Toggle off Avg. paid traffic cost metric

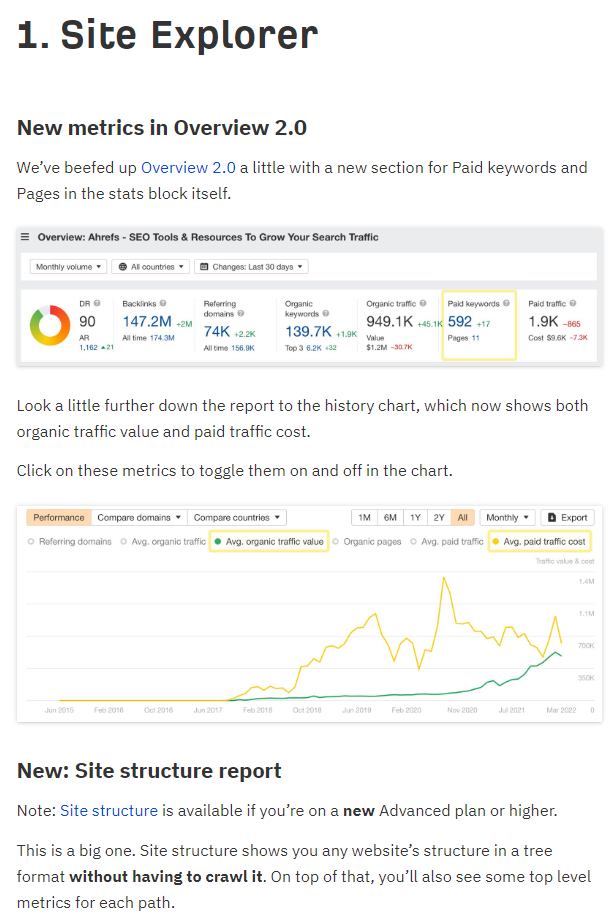[539, 542]
